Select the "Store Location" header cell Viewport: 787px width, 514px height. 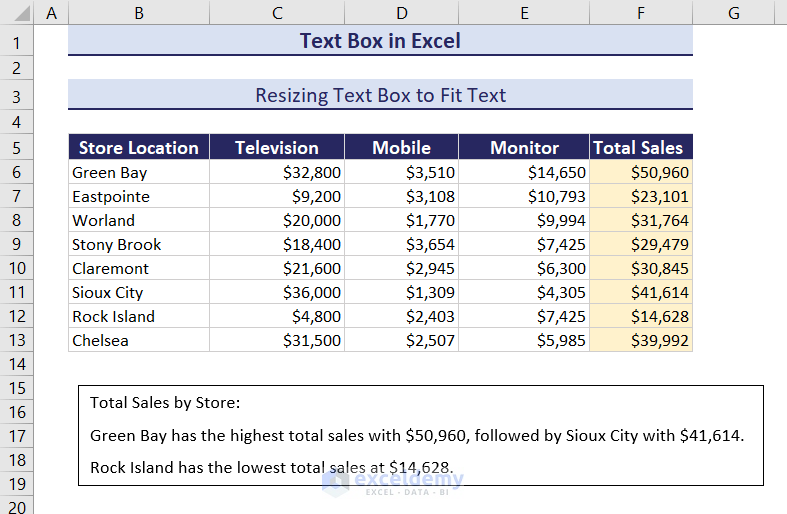pos(139,148)
